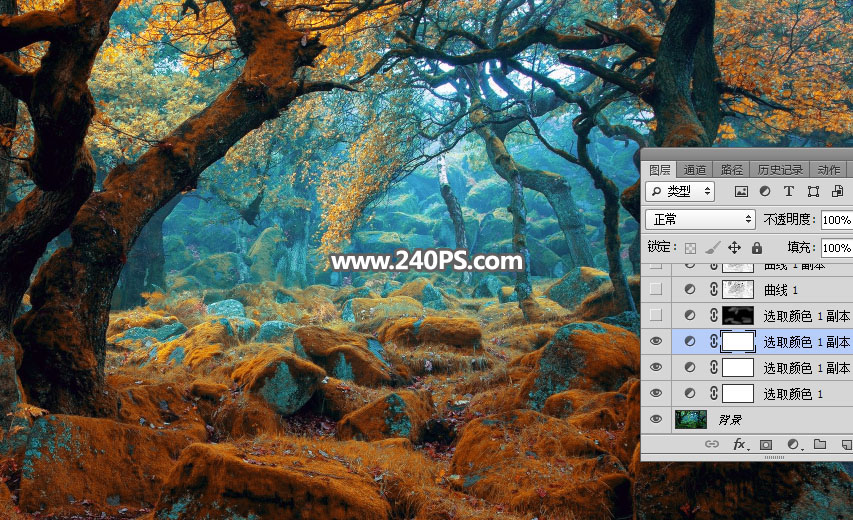Select the framed mask of the highlighted 选取颜色 1 副本 layer
This screenshot has width=853, height=520.
point(738,341)
